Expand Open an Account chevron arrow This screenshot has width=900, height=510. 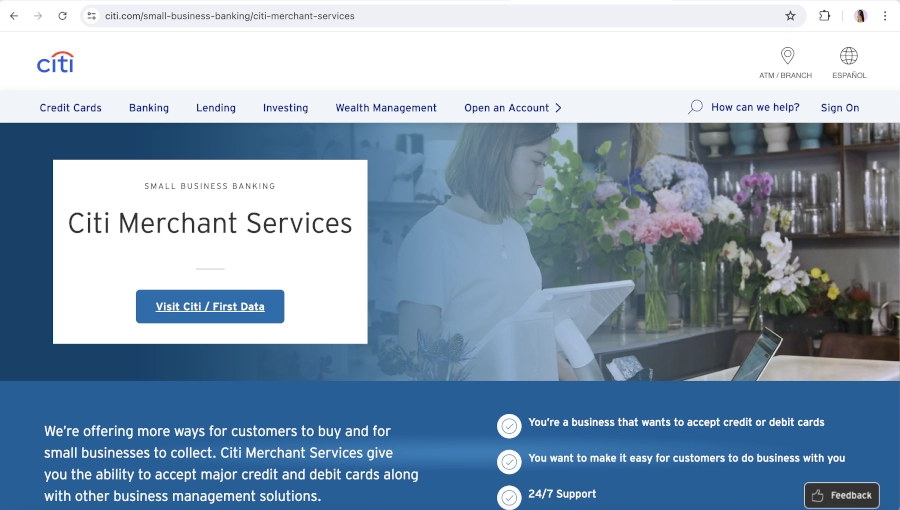tap(558, 108)
